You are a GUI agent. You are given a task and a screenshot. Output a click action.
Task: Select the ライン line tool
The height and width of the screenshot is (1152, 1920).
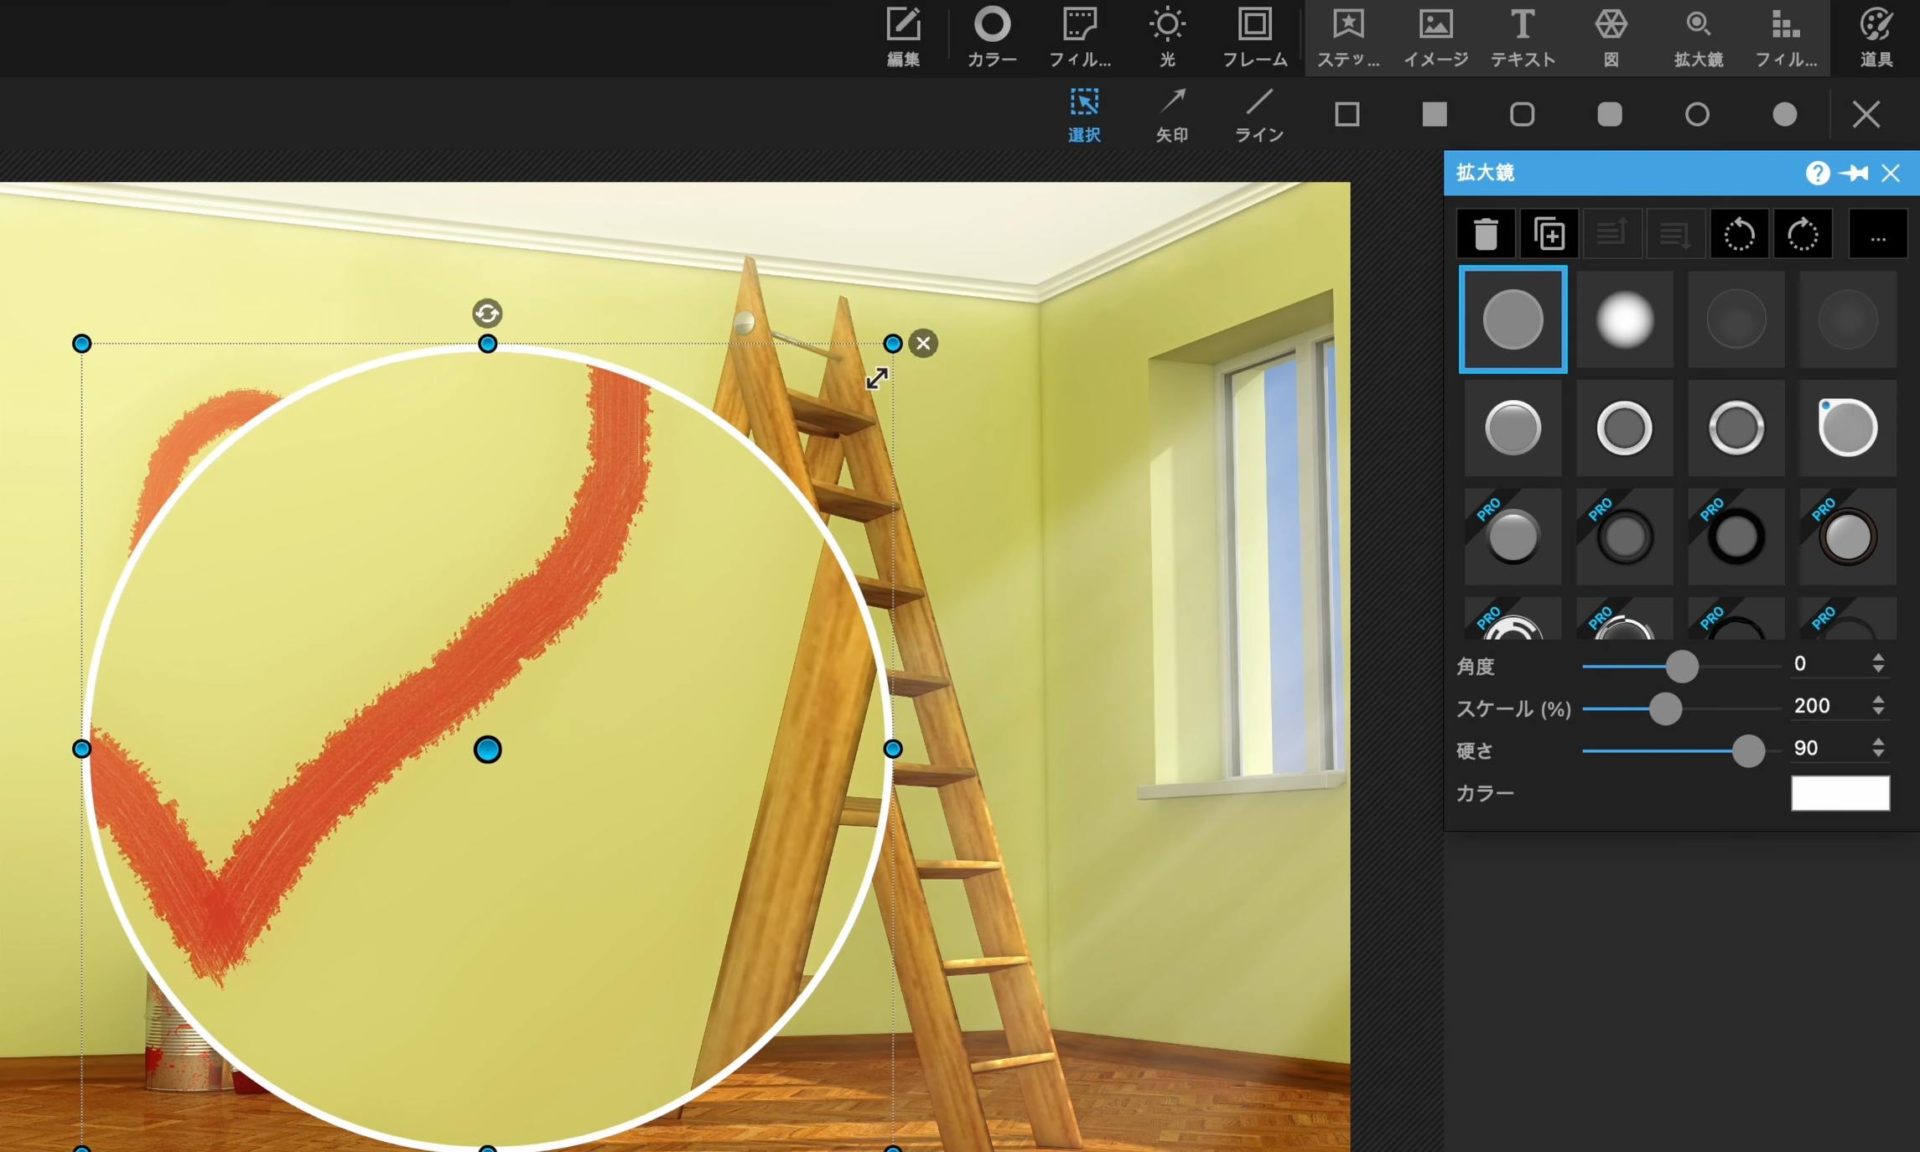[1259, 114]
